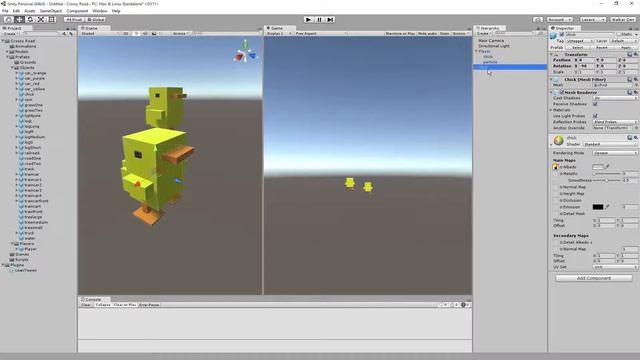Switch to the Console tab
640x360 pixels.
(93, 299)
